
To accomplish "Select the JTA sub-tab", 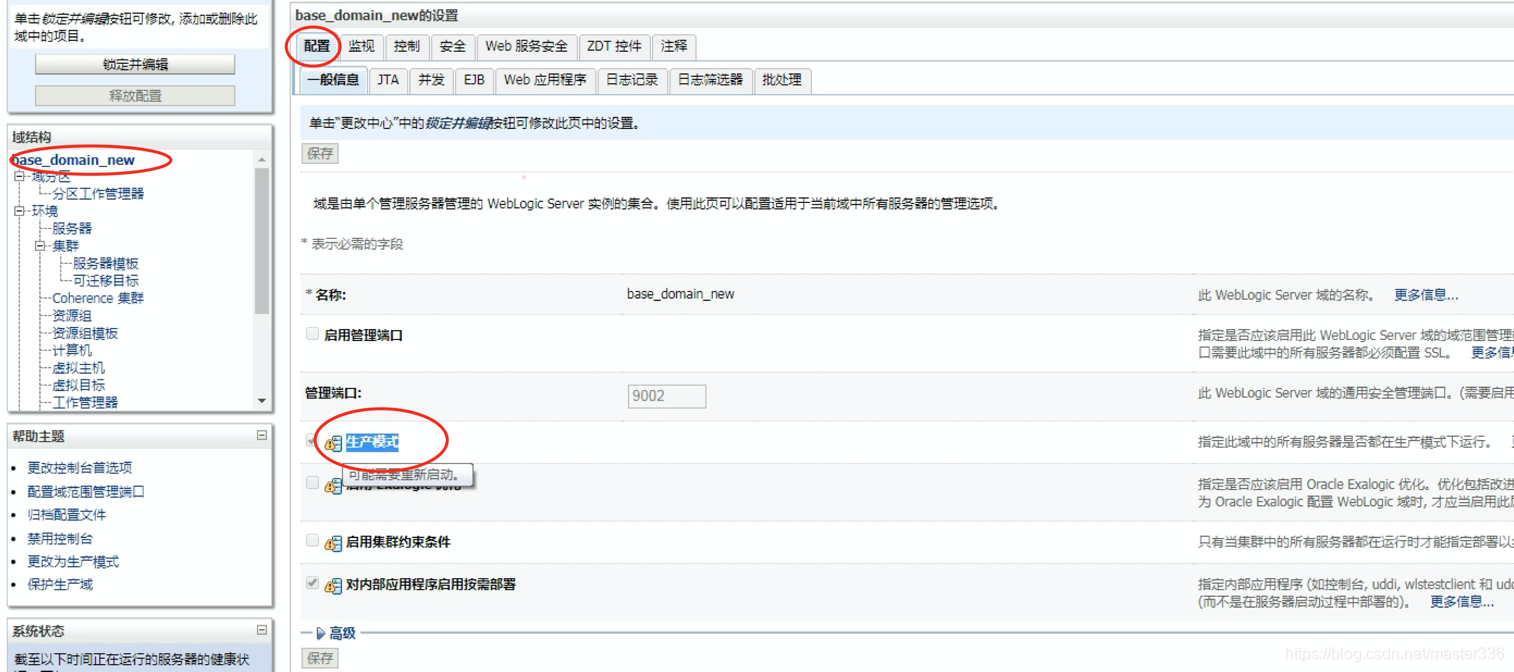I will [388, 80].
